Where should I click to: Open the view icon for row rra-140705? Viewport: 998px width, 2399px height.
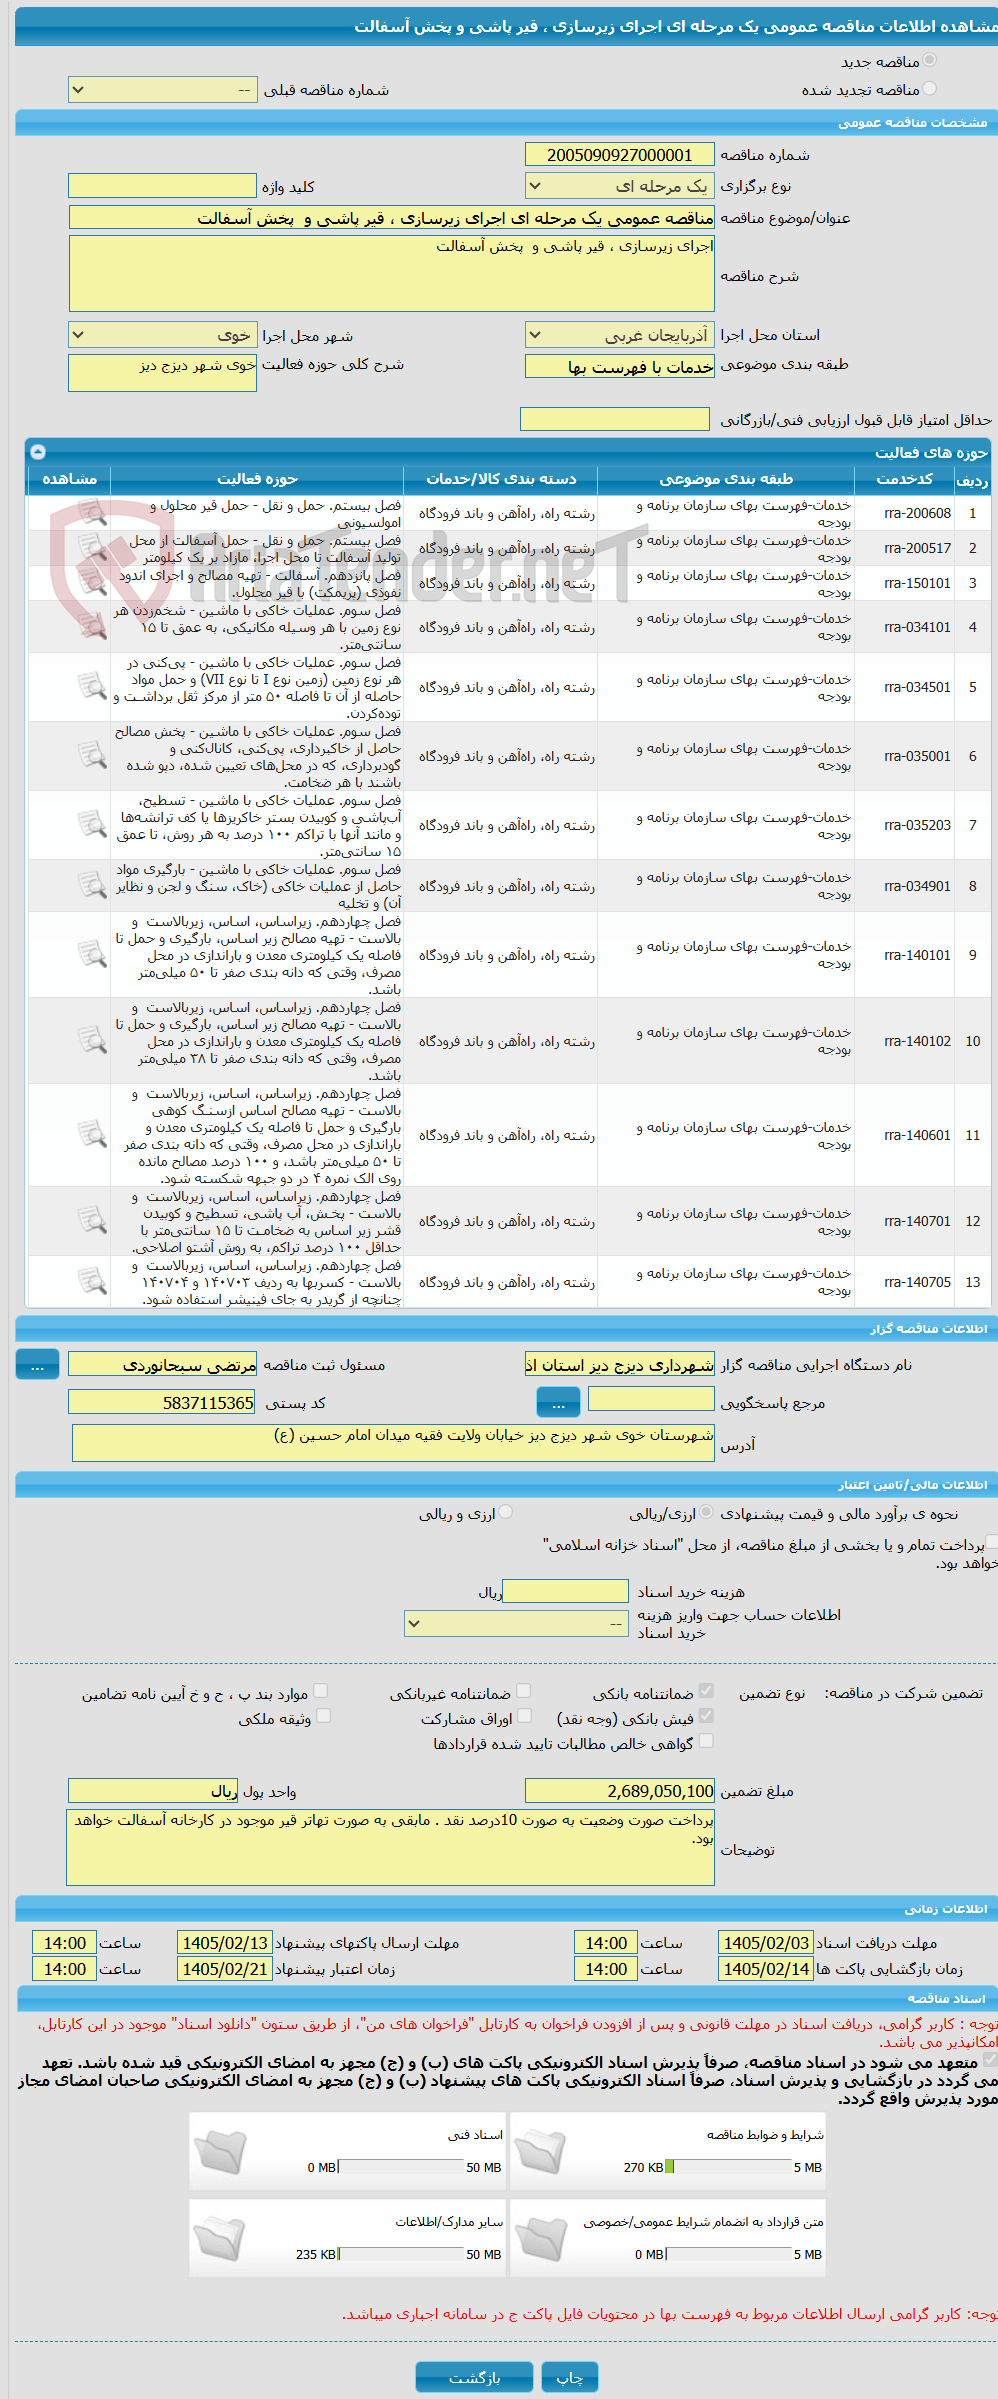click(92, 1282)
